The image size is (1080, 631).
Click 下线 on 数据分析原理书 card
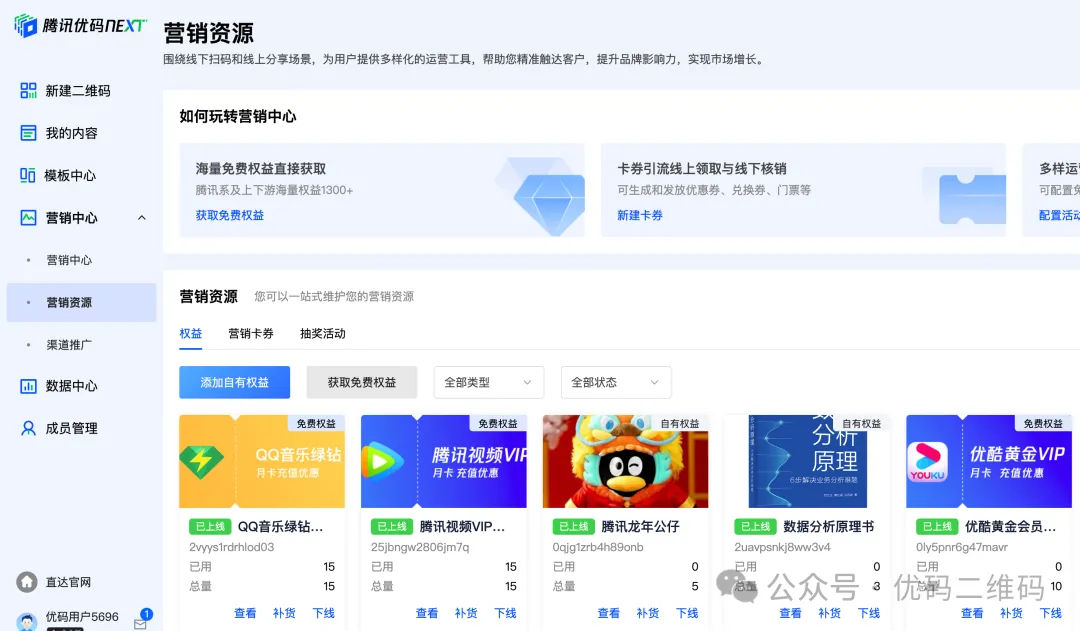pos(869,613)
